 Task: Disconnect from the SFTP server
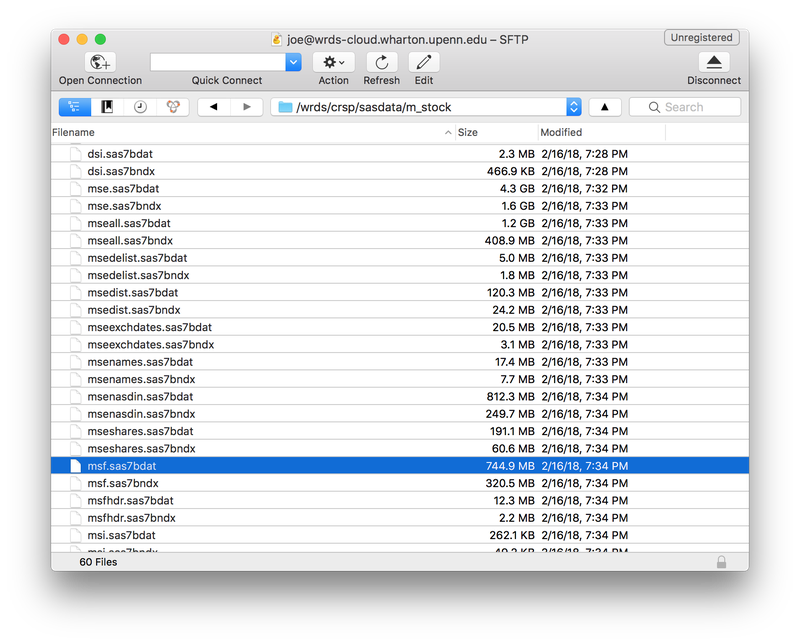point(712,62)
